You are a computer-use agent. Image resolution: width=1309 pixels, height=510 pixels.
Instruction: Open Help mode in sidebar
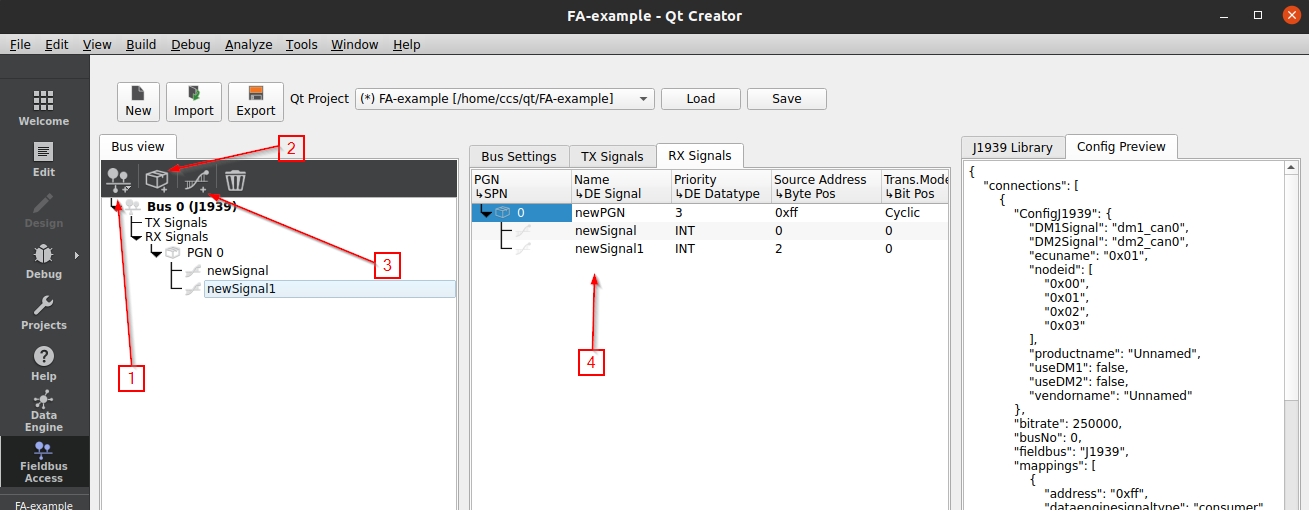[x=44, y=363]
